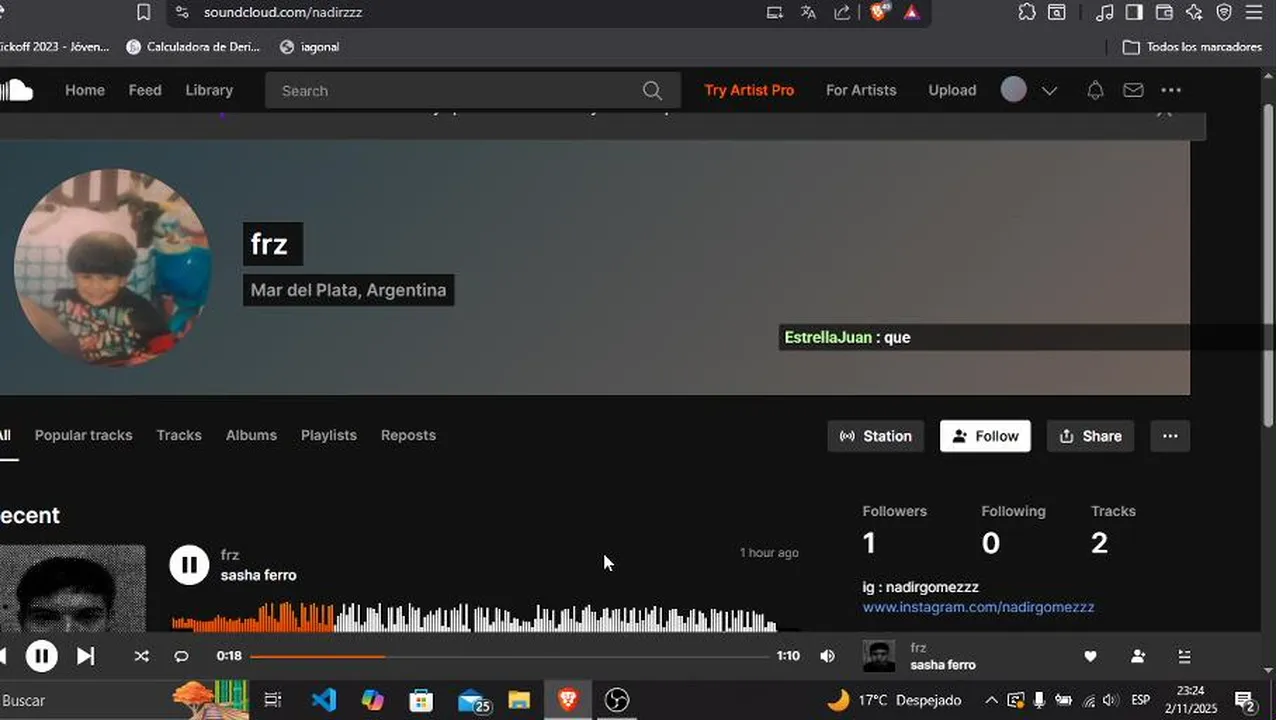Open the Library page
This screenshot has height=720, width=1276.
(x=209, y=90)
